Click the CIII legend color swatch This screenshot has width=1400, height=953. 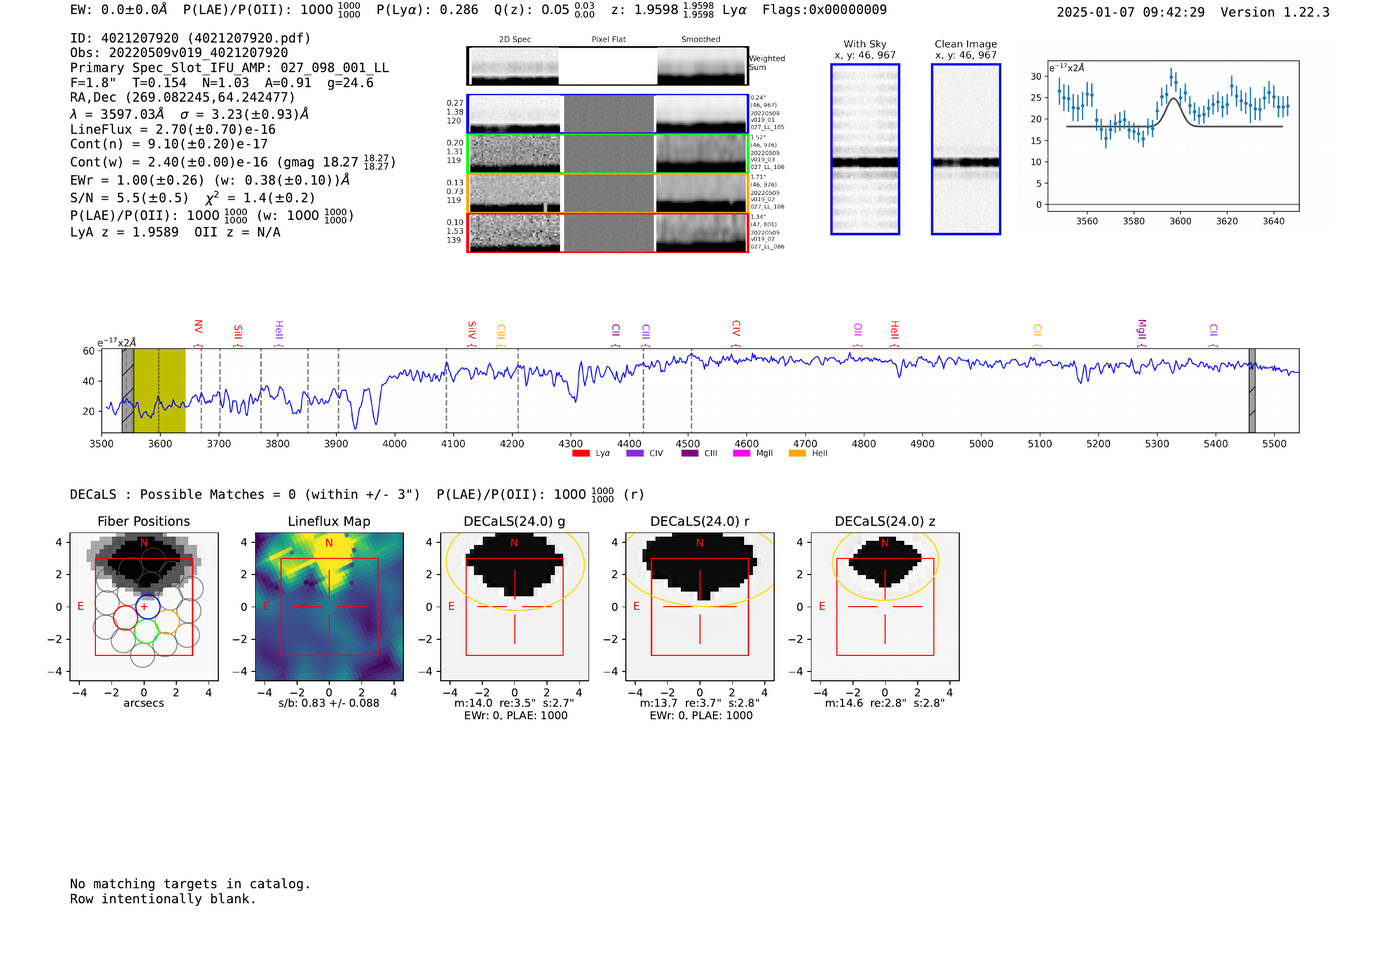click(689, 453)
